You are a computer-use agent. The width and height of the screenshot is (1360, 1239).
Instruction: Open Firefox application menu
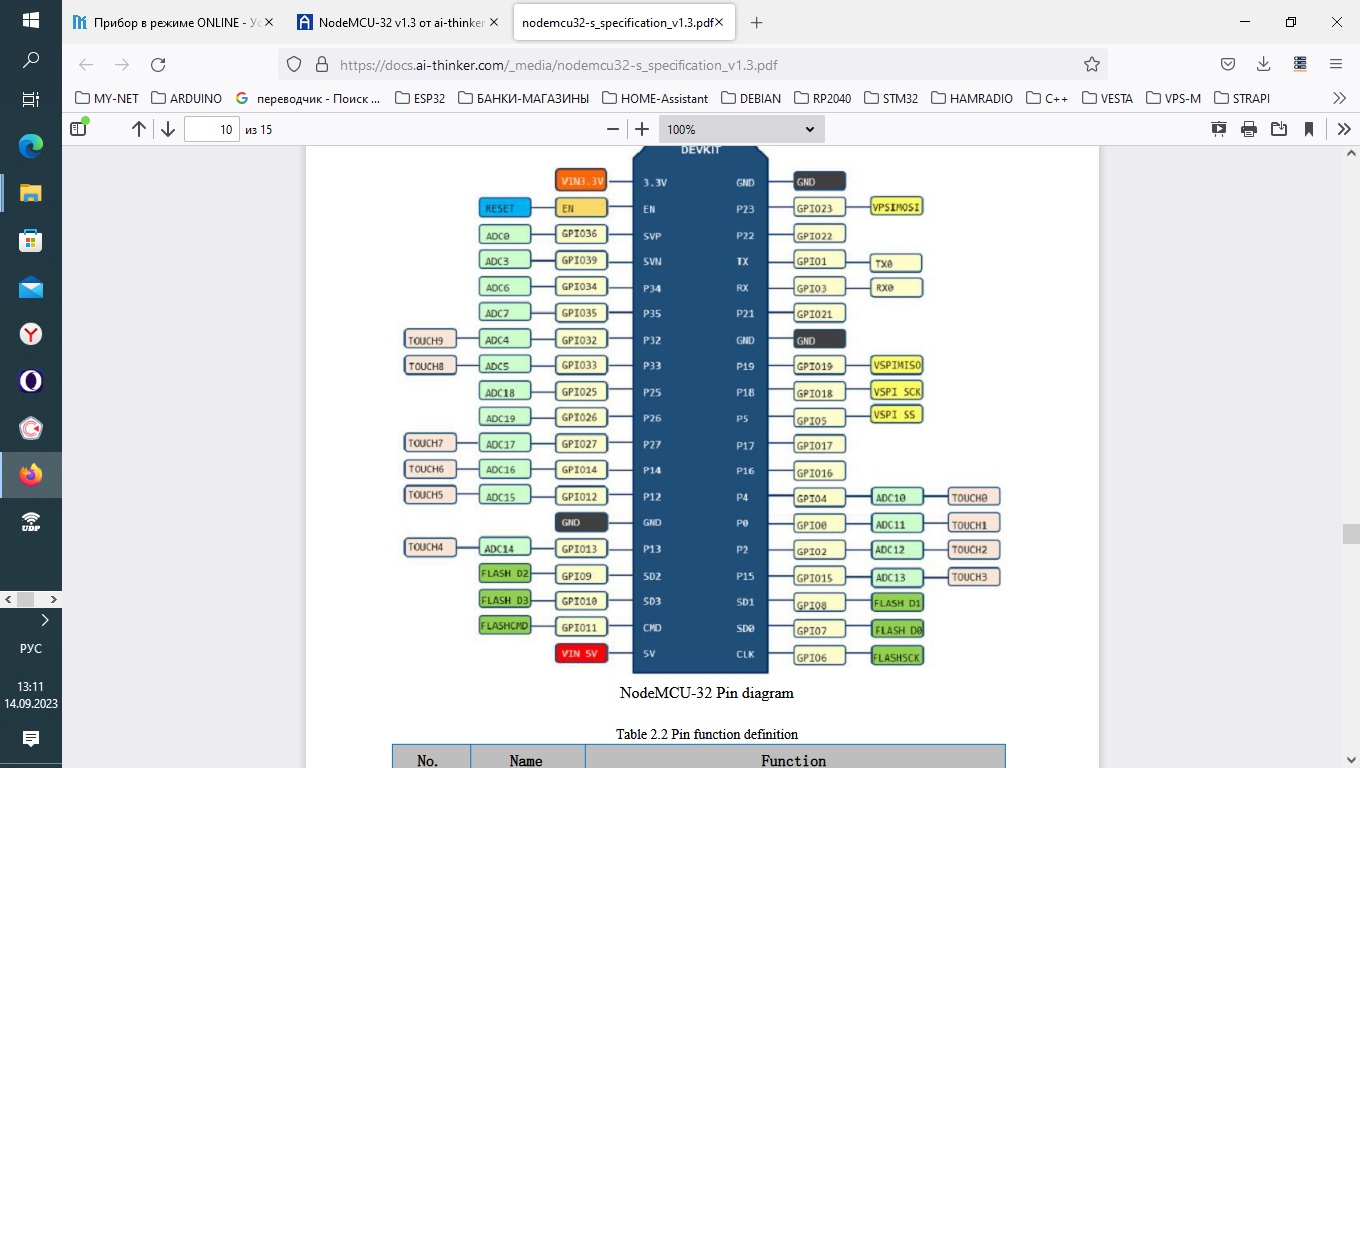pos(1336,64)
